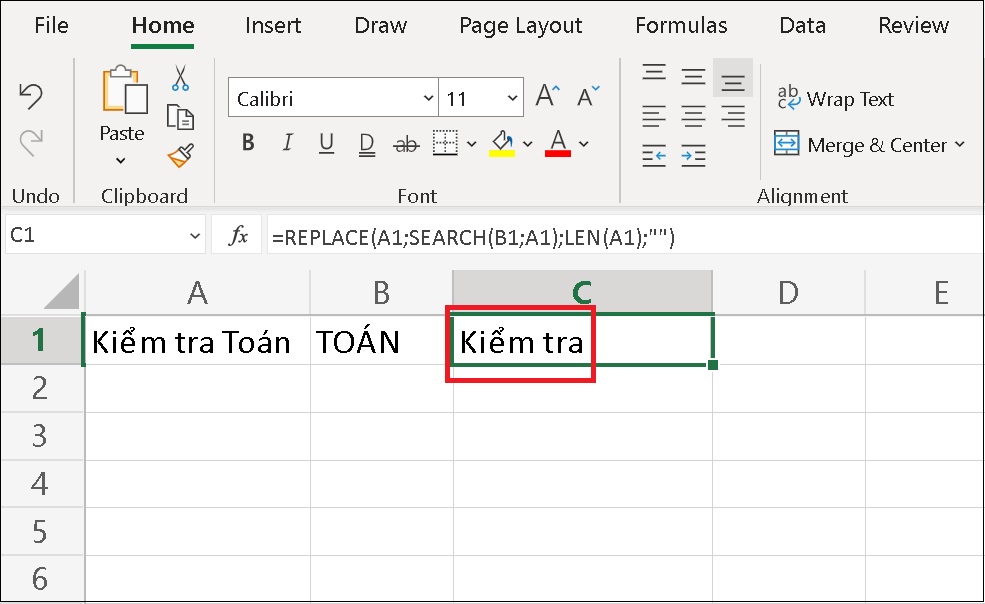Select cell B1 containing TOÁN
This screenshot has width=985, height=604.
click(380, 341)
